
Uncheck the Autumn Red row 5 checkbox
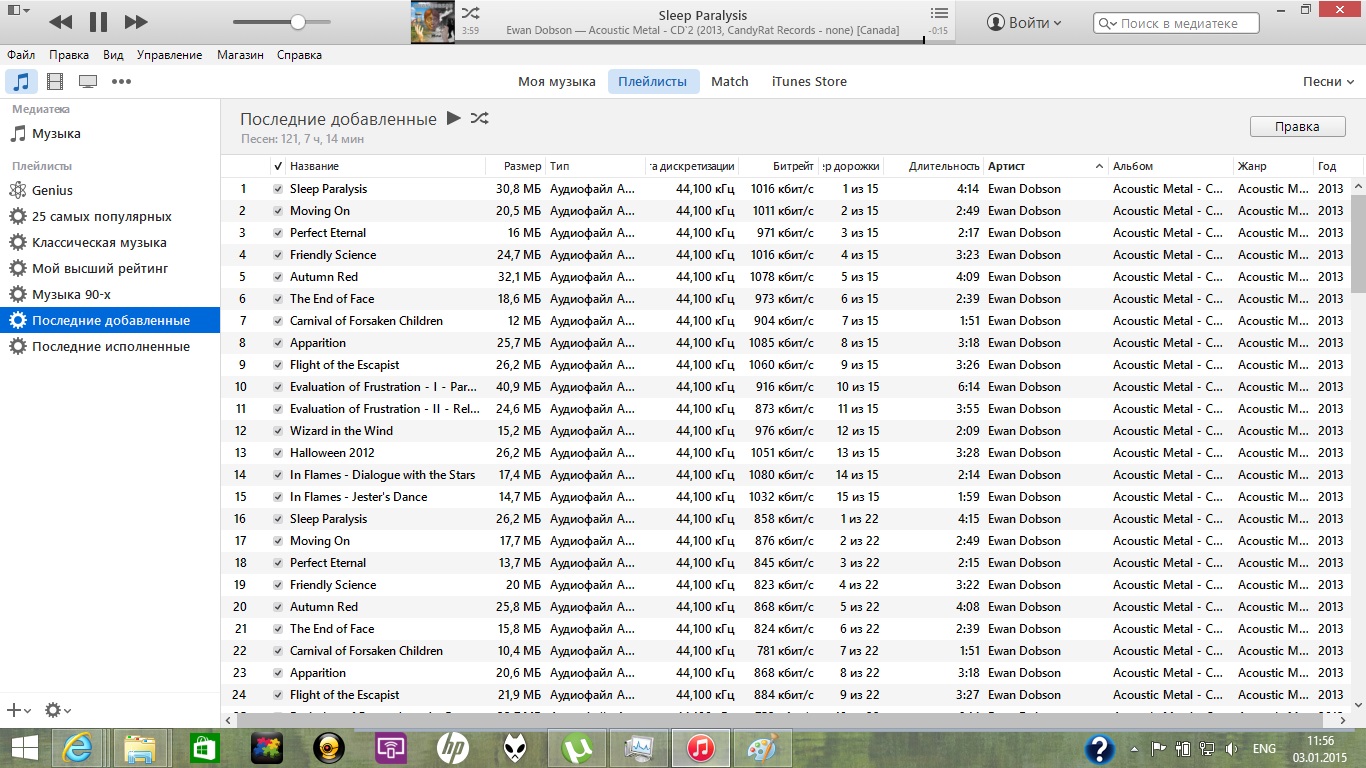click(x=278, y=277)
